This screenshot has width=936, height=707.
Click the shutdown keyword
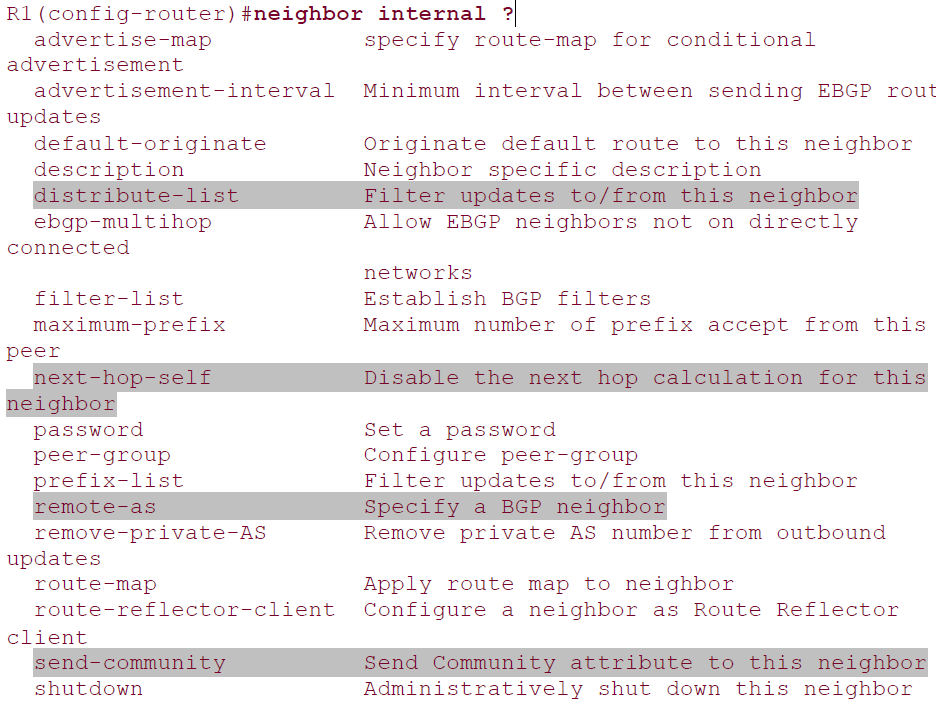pyautogui.click(x=88, y=688)
